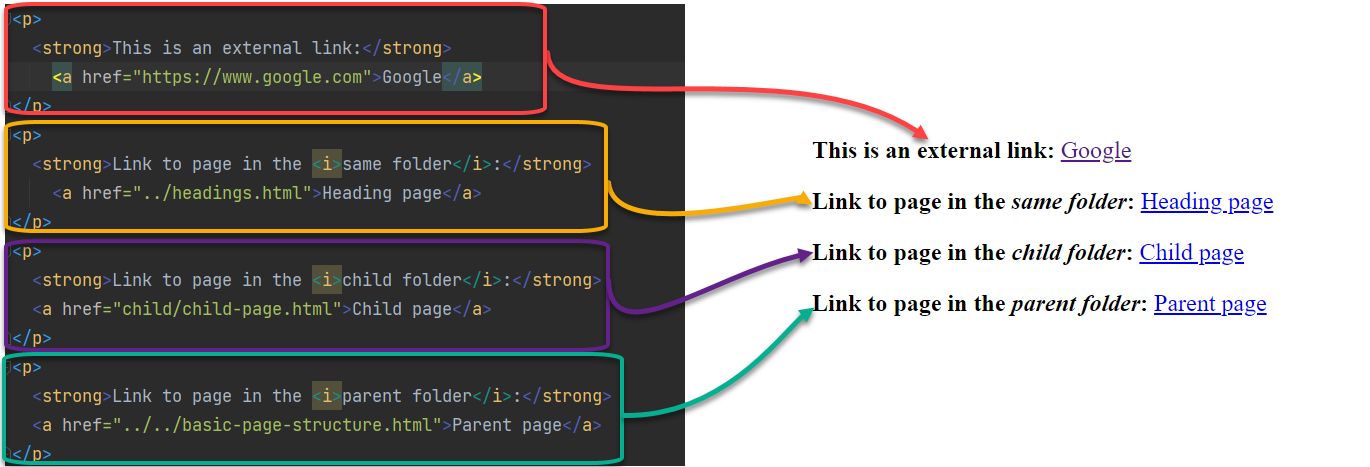Click the https://www.google.com href value in code
1370x467 pixels.
[252, 77]
